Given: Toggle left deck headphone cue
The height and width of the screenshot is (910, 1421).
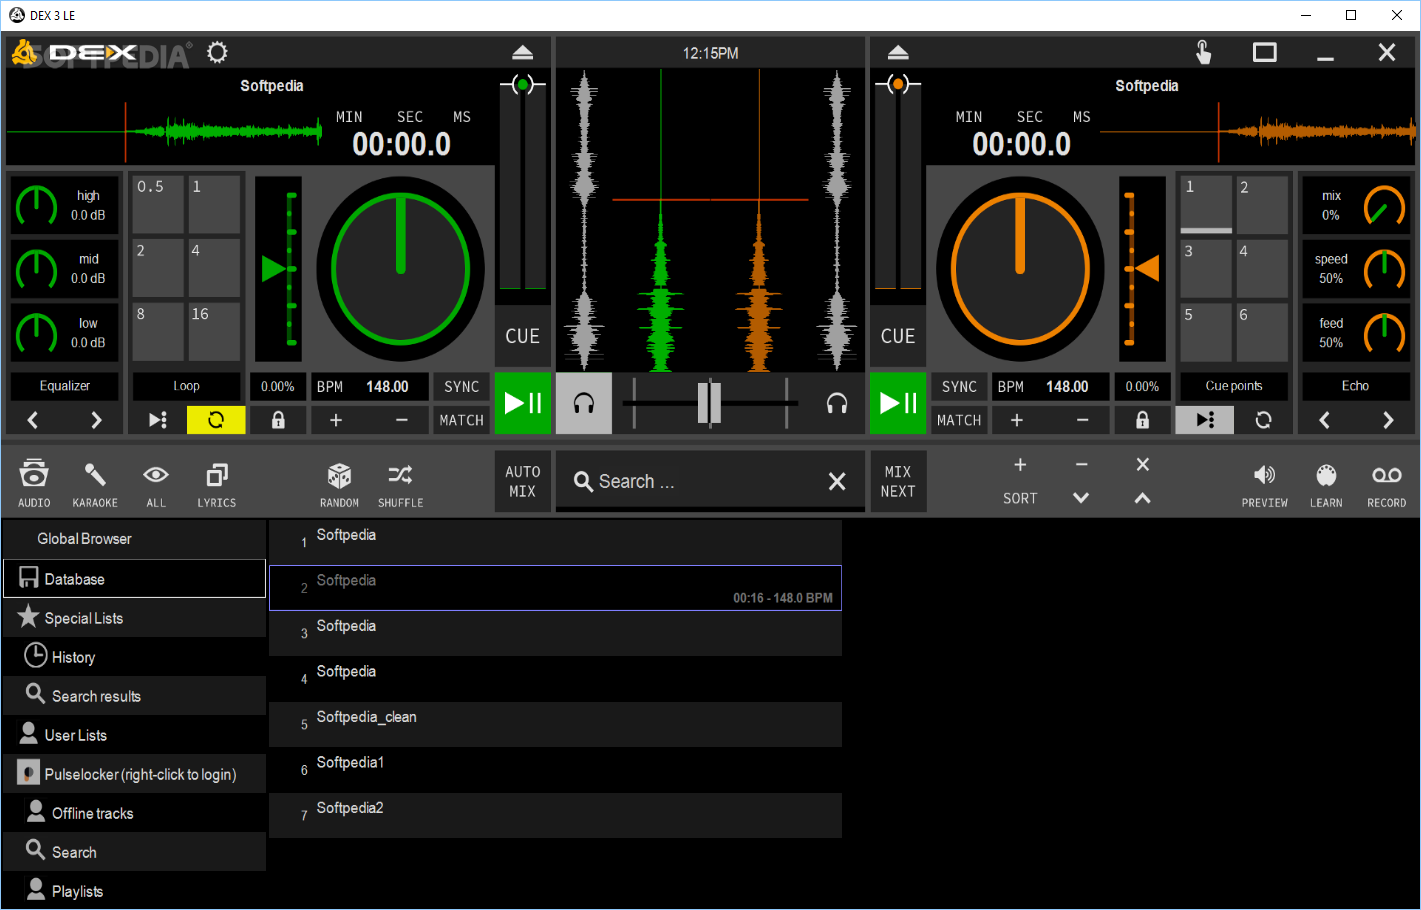Looking at the screenshot, I should tap(584, 403).
